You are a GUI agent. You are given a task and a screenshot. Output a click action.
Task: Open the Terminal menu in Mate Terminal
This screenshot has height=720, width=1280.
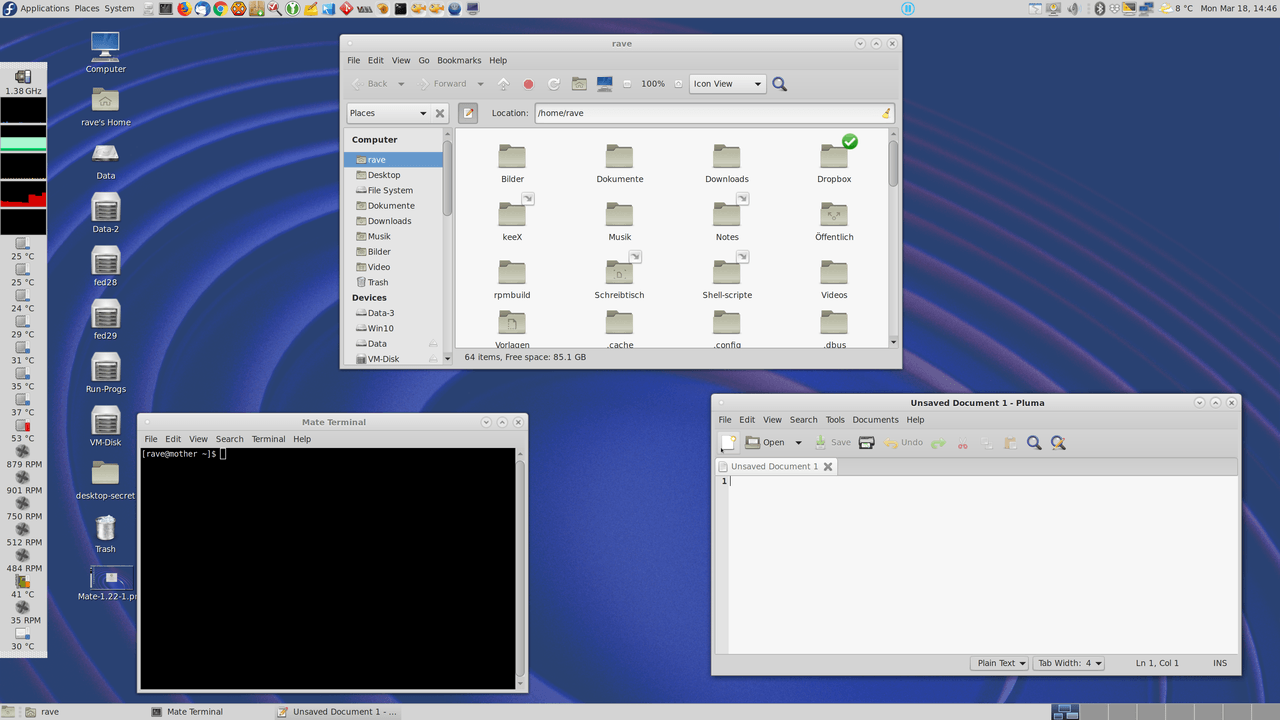(268, 439)
